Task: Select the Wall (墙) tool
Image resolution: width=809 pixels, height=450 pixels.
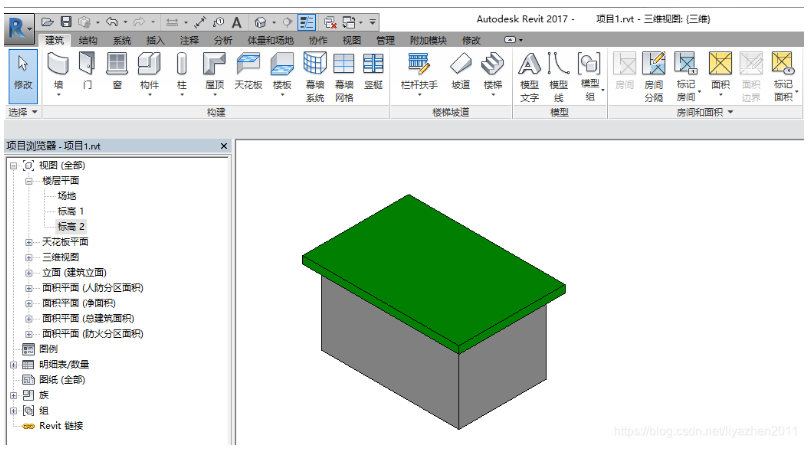Action: click(58, 73)
